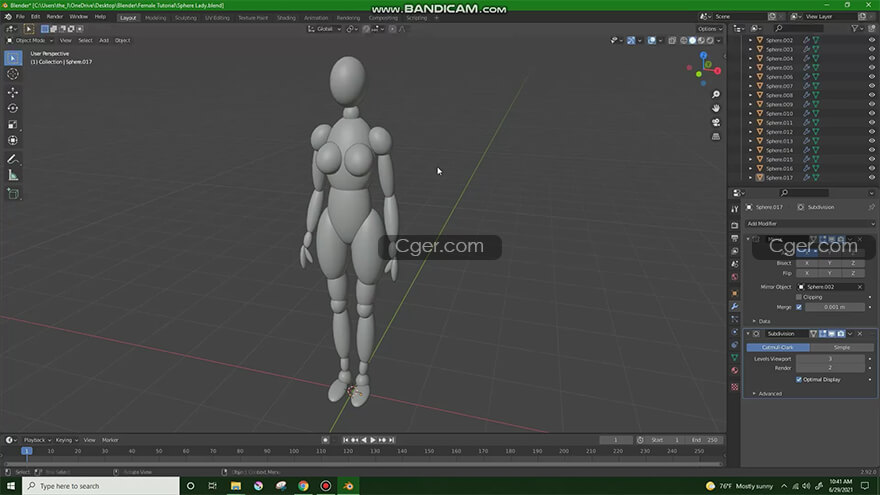Switch to the Sculpting workspace tab

click(185, 18)
